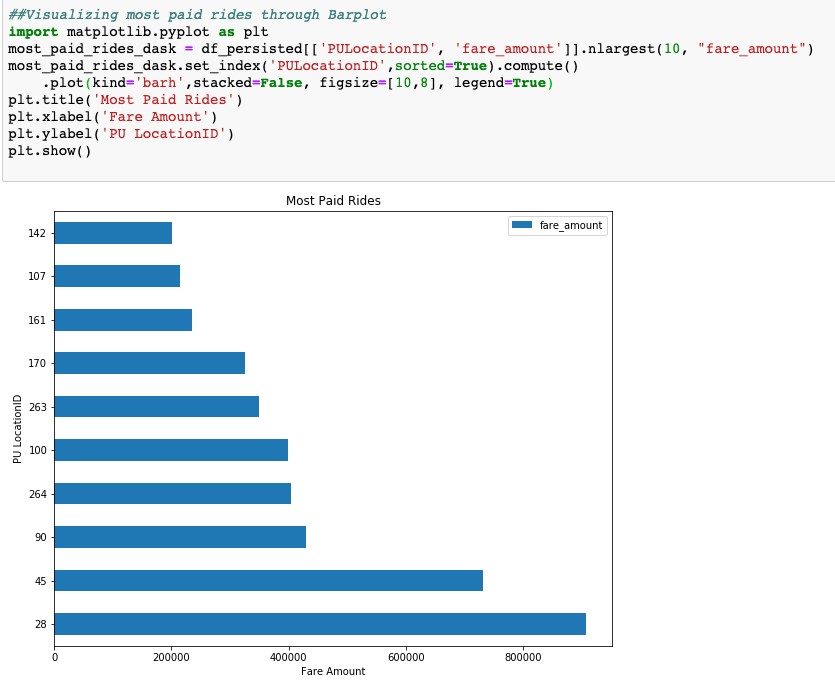Click the plot heading 'Most Paid Rides' above the chart
The height and width of the screenshot is (684, 835).
pos(333,201)
